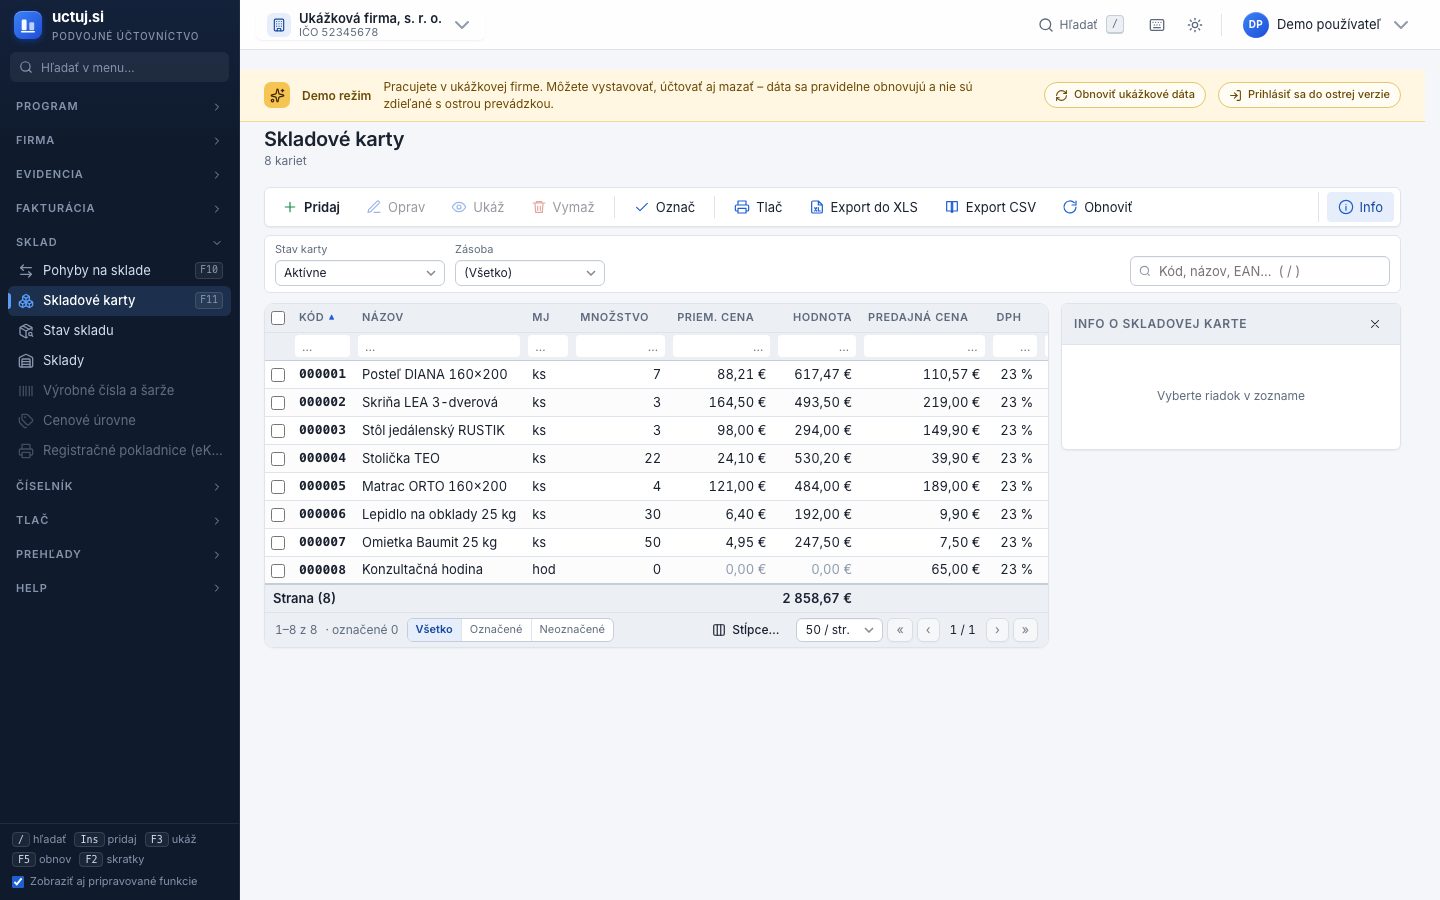Open the rows per page dropdown

839,630
